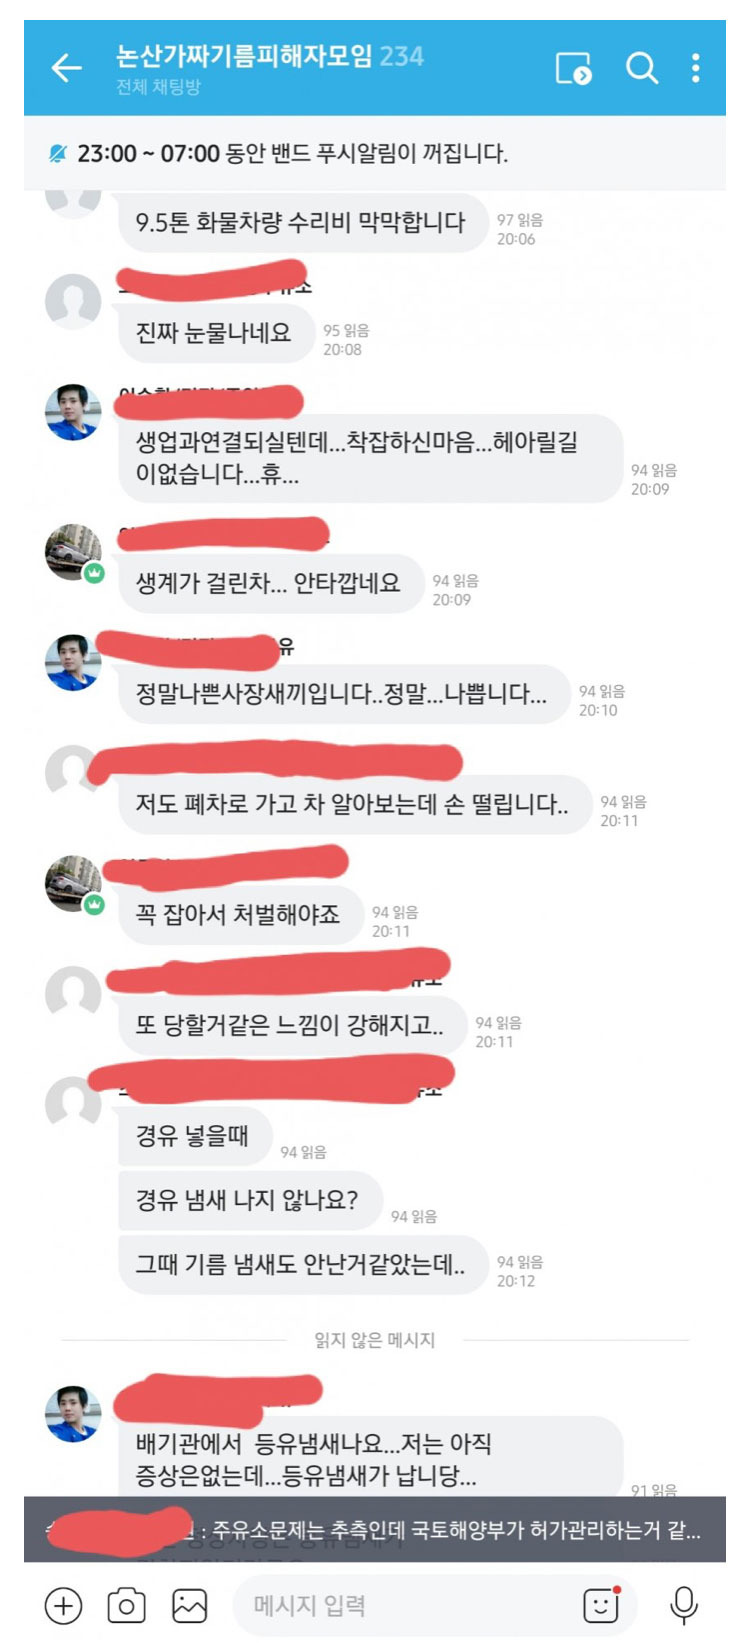The image size is (750, 1643).
Task: Open the blue-shirt profile photo near 20:09
Action: 73,411
